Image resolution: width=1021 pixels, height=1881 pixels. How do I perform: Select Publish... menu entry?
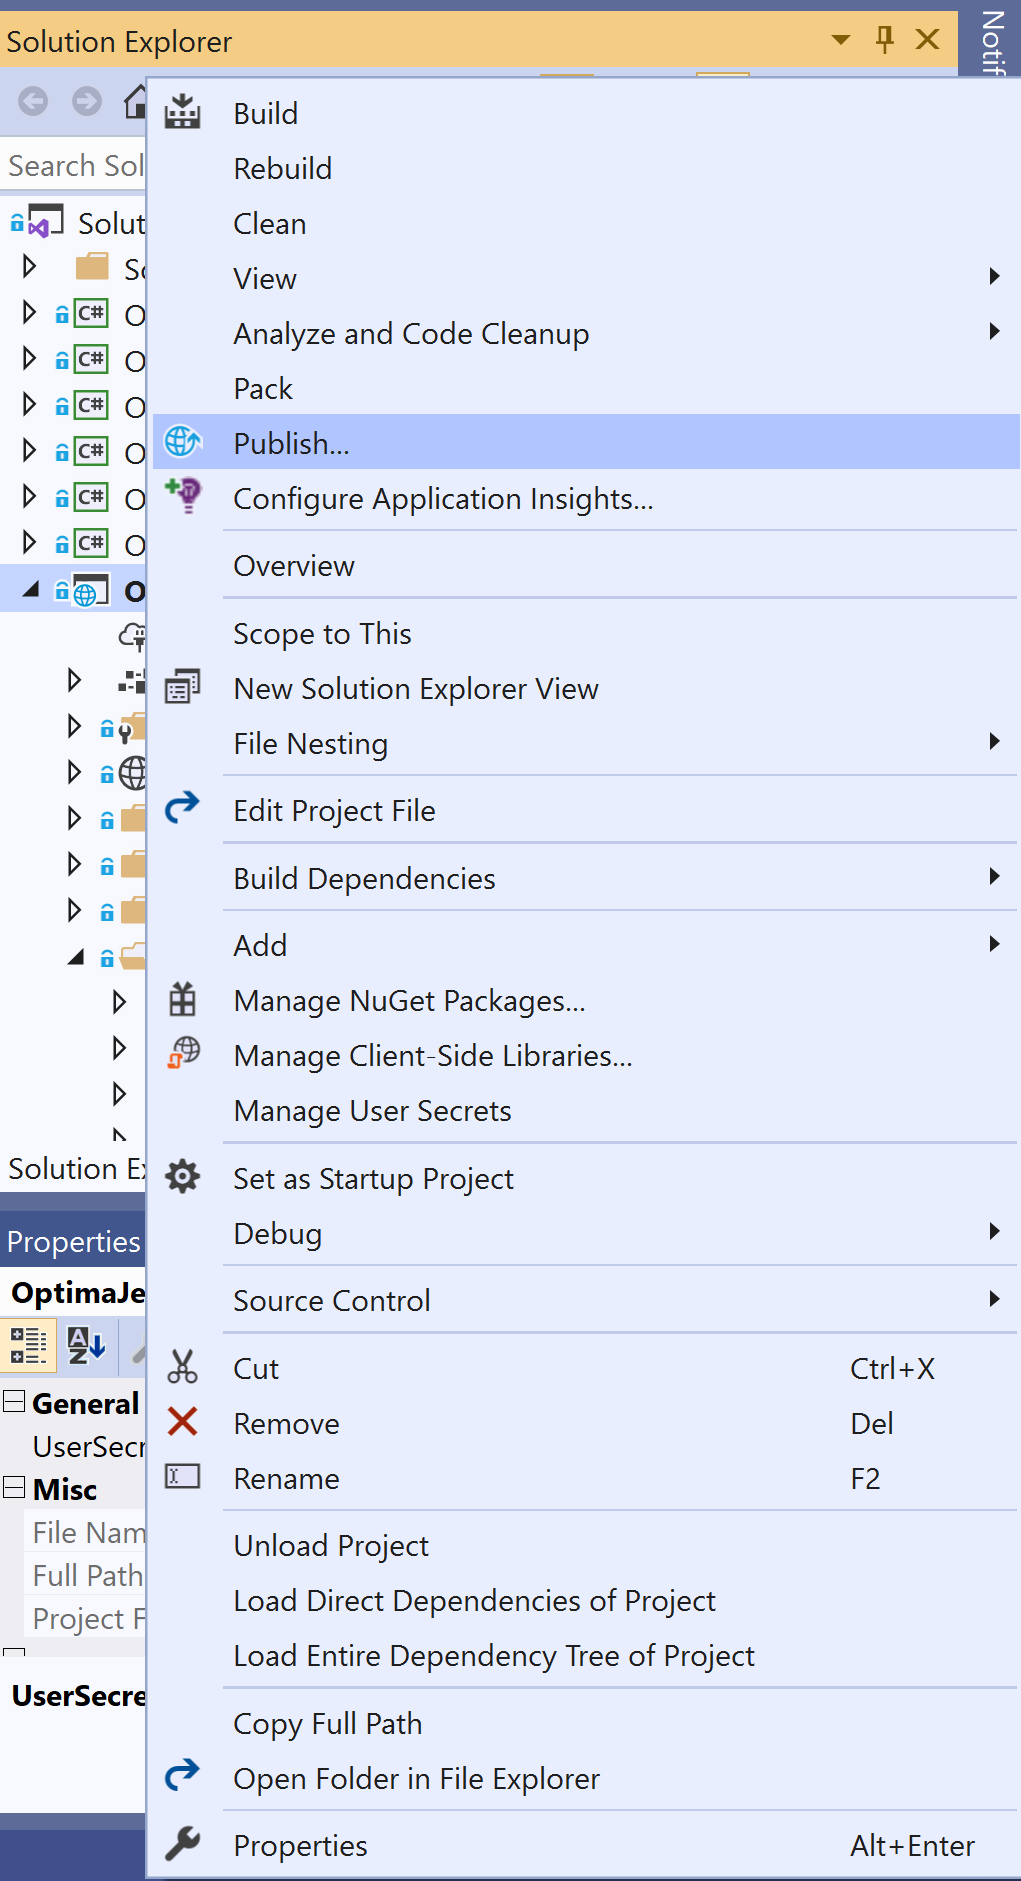[x=586, y=443]
